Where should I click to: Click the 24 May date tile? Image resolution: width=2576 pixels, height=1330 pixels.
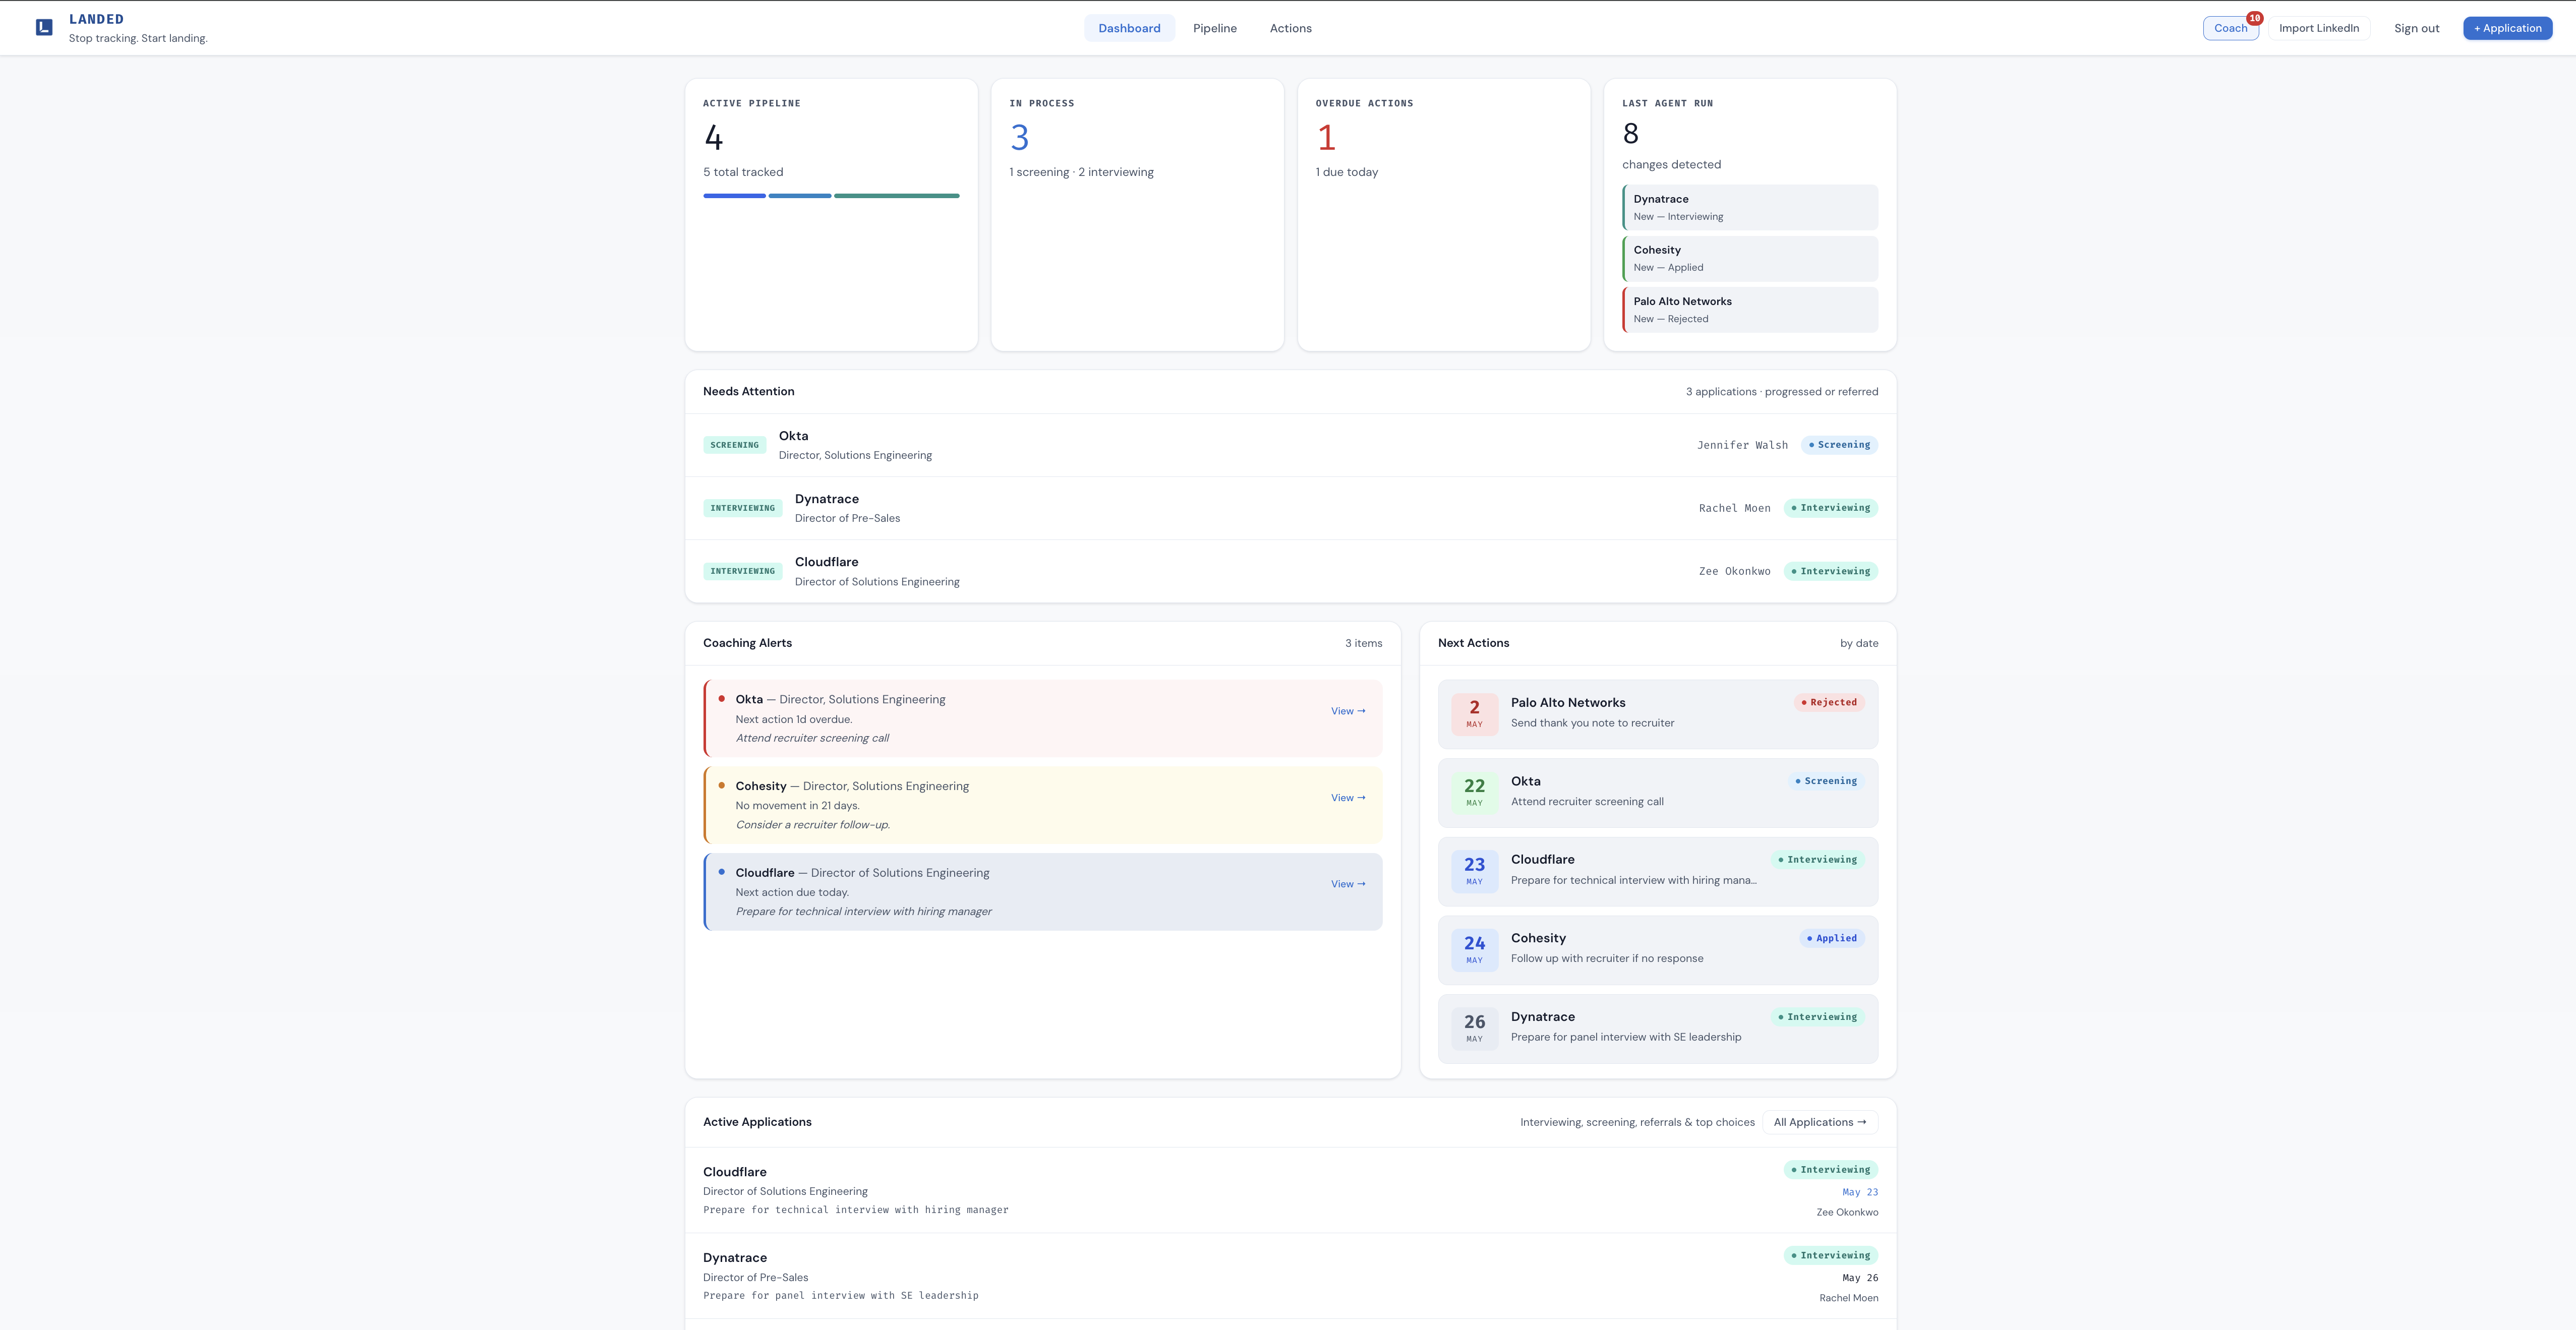1474,950
